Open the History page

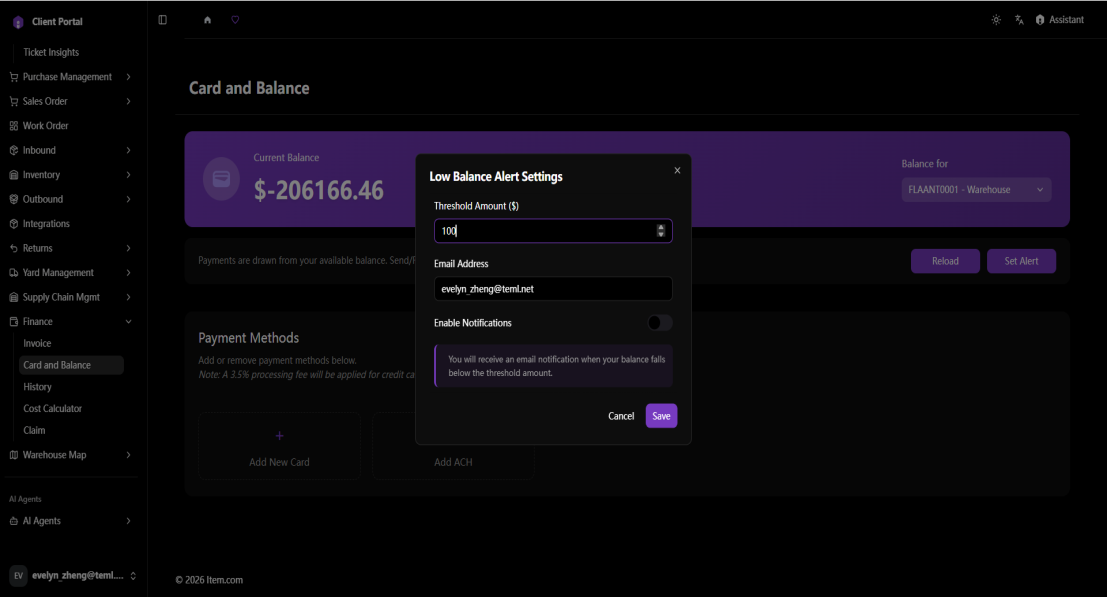(37, 387)
